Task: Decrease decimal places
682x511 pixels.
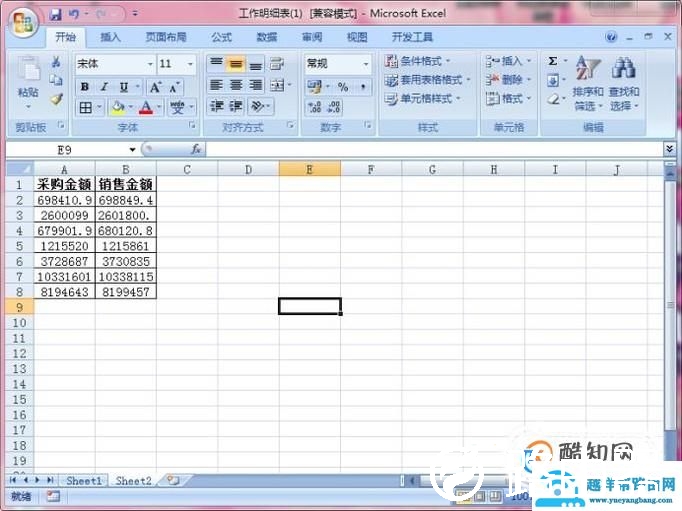Action: point(334,107)
